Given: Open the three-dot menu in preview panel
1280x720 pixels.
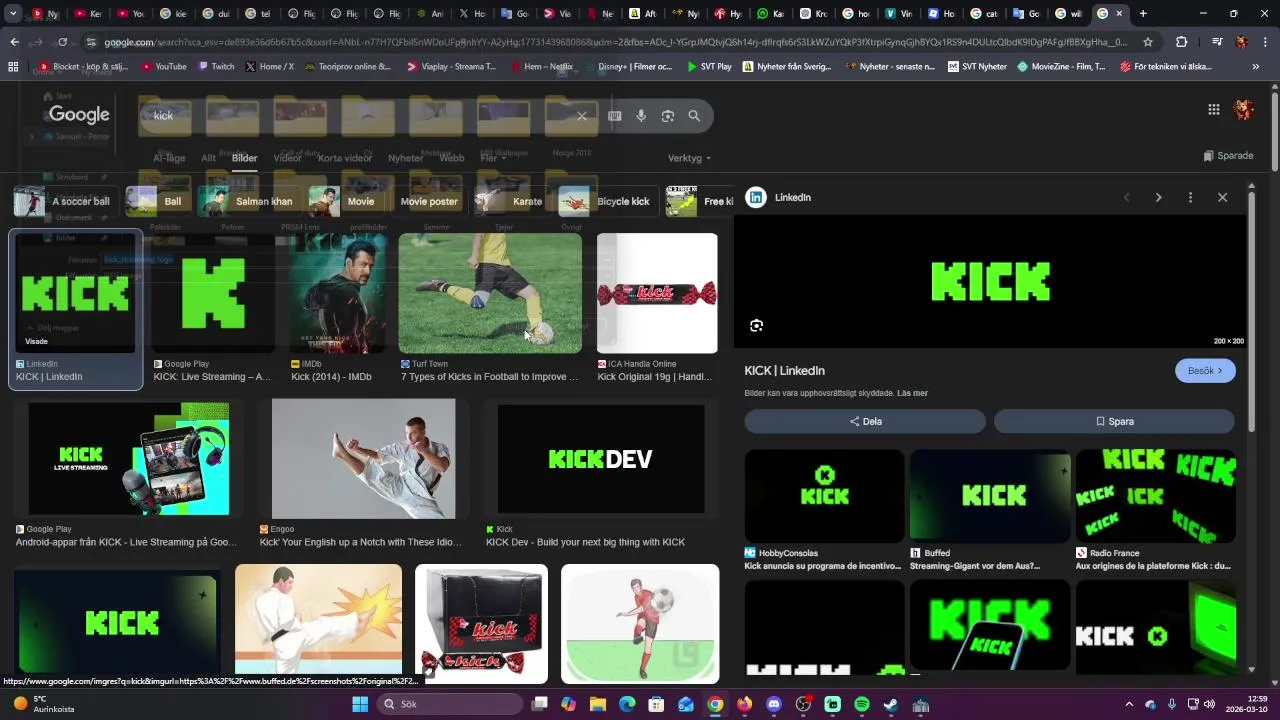Looking at the screenshot, I should (1190, 198).
